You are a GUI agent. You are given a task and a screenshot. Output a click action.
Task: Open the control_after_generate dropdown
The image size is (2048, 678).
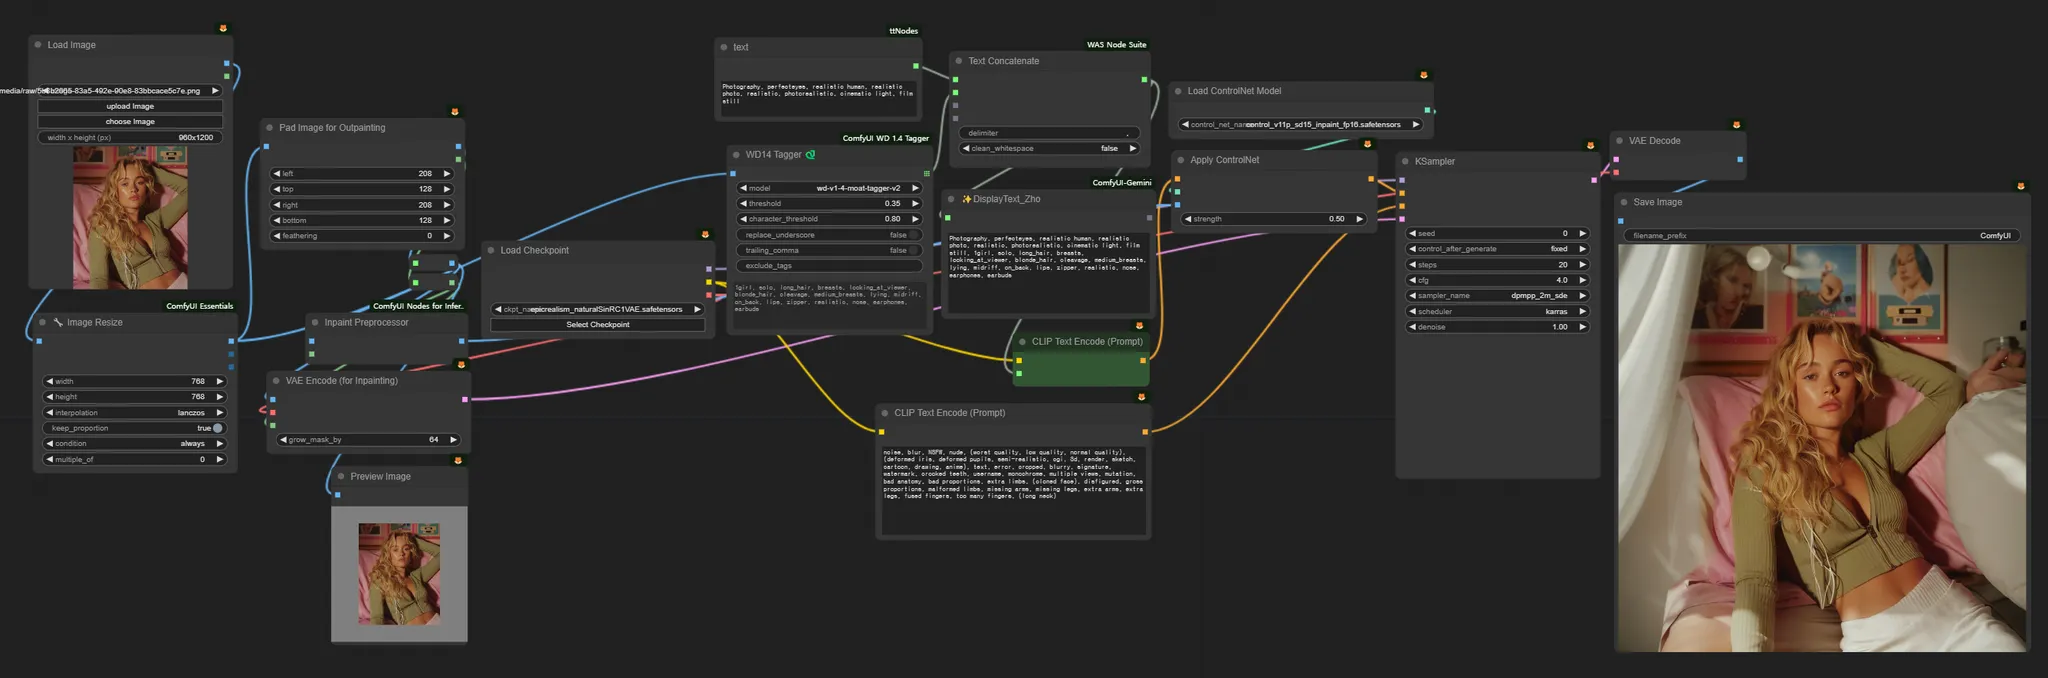[x=1497, y=249]
